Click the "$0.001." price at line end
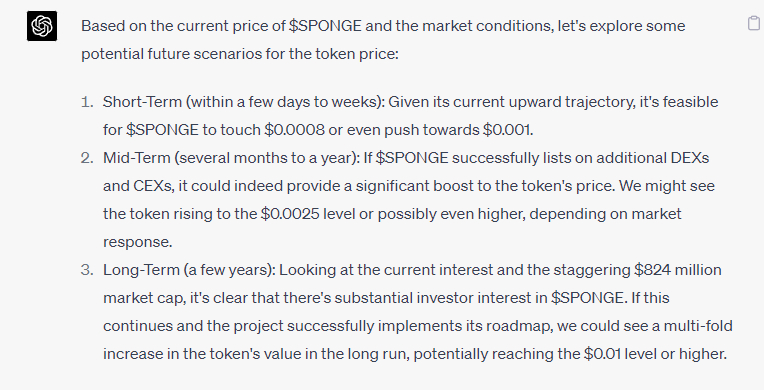This screenshot has width=764, height=390. click(x=508, y=130)
